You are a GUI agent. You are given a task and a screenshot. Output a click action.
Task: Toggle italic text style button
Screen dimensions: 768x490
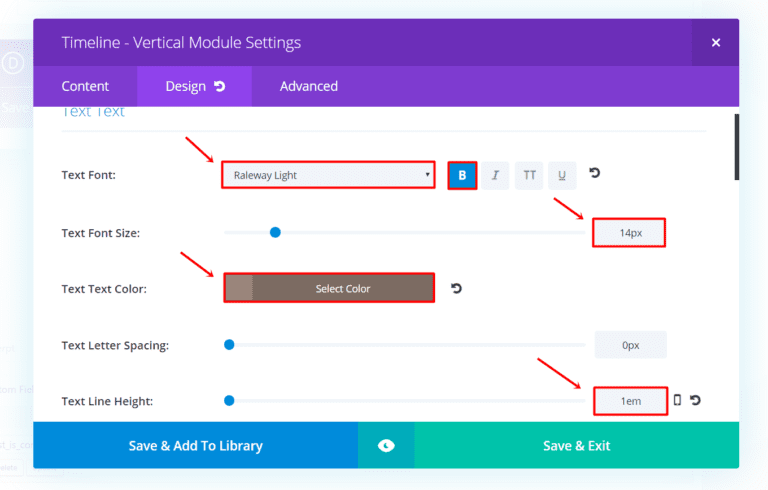pos(495,175)
